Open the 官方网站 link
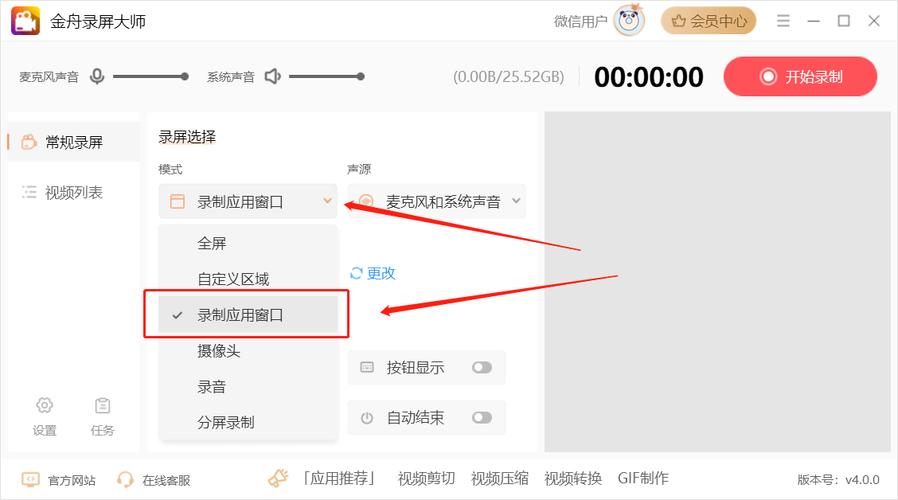 pos(72,480)
